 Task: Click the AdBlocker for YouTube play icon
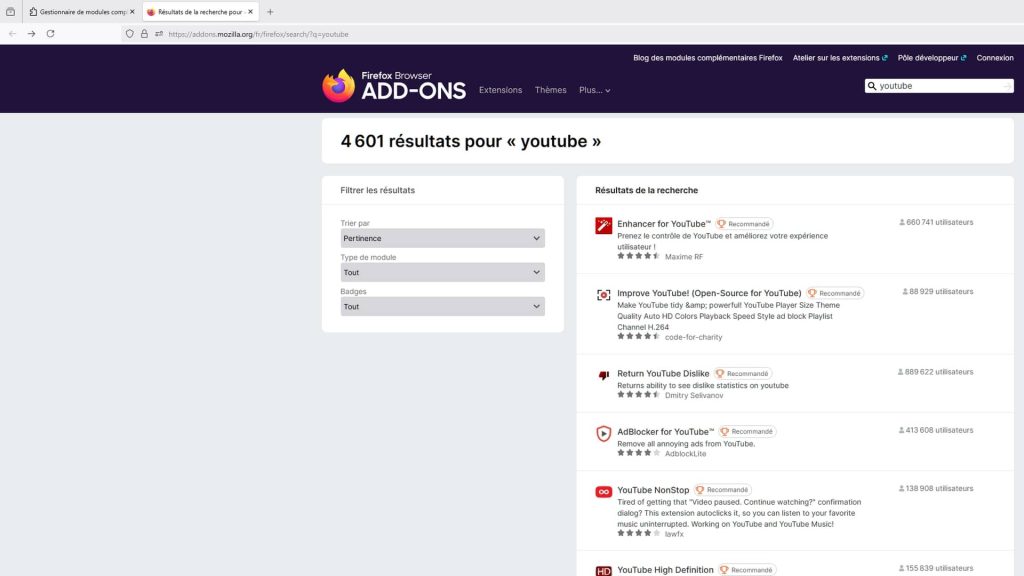(x=602, y=433)
